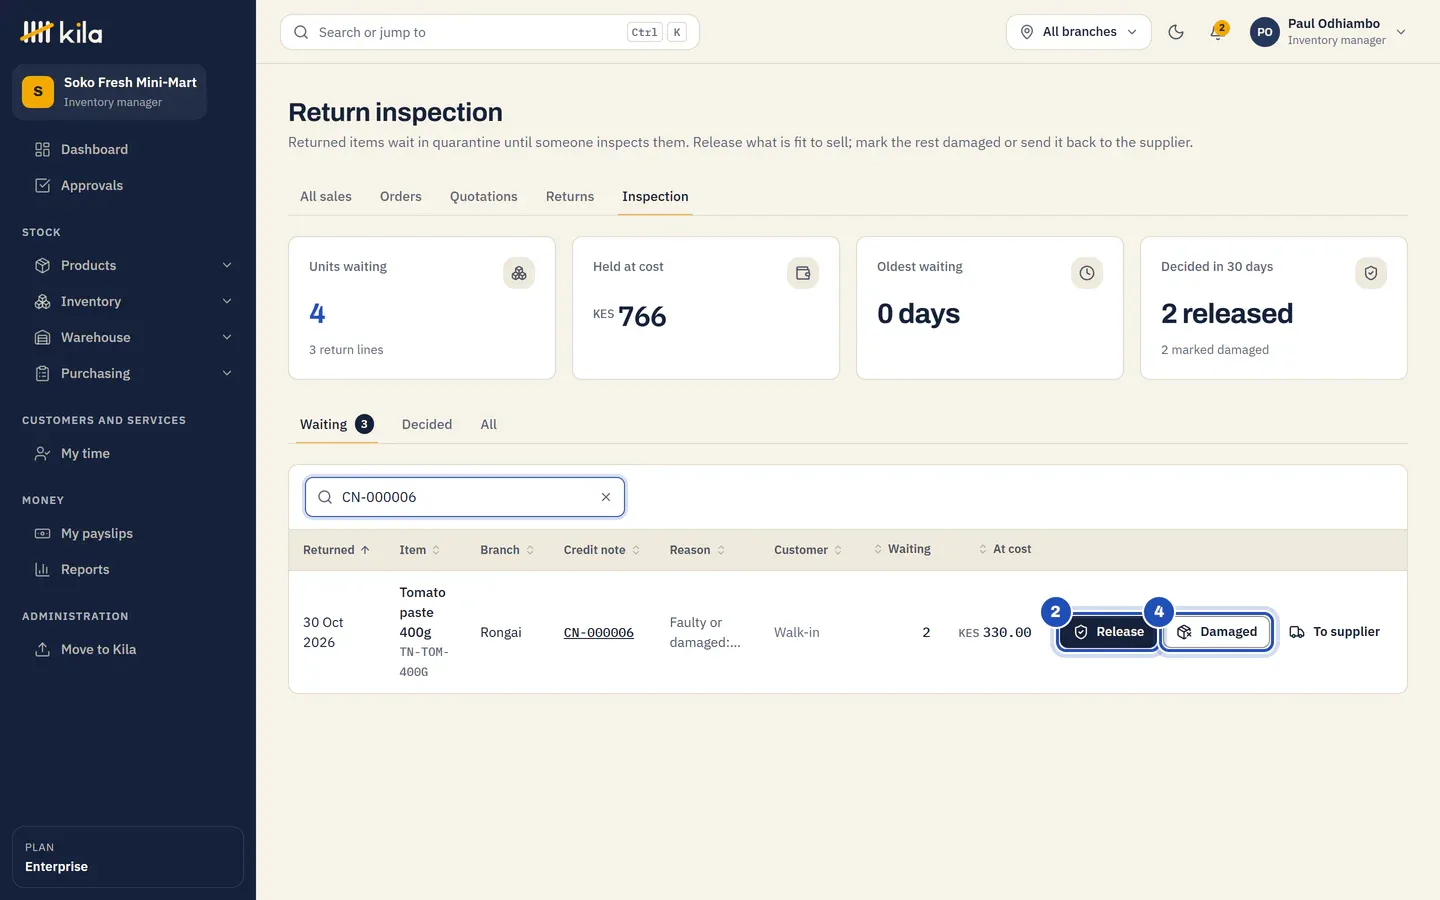The height and width of the screenshot is (900, 1440).
Task: Release the Tomato paste return
Action: 1108,632
